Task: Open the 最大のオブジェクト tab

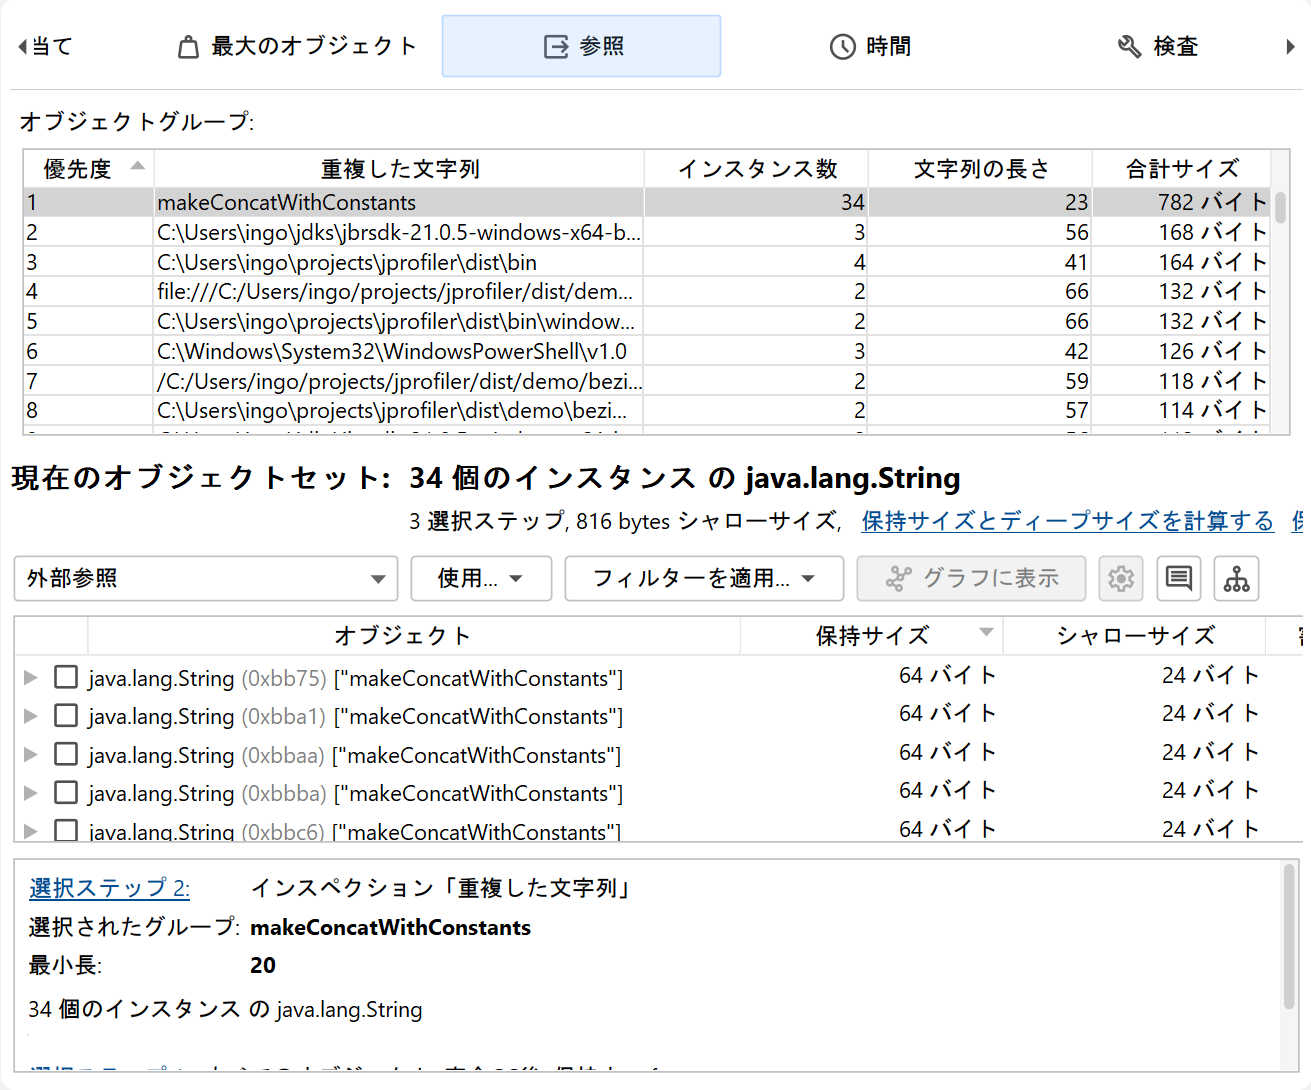Action: click(x=298, y=47)
